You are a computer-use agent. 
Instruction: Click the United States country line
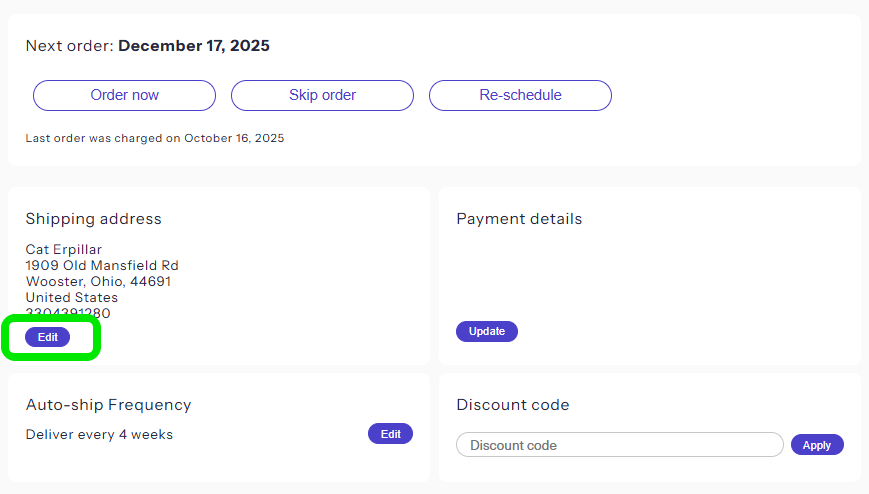click(x=72, y=297)
